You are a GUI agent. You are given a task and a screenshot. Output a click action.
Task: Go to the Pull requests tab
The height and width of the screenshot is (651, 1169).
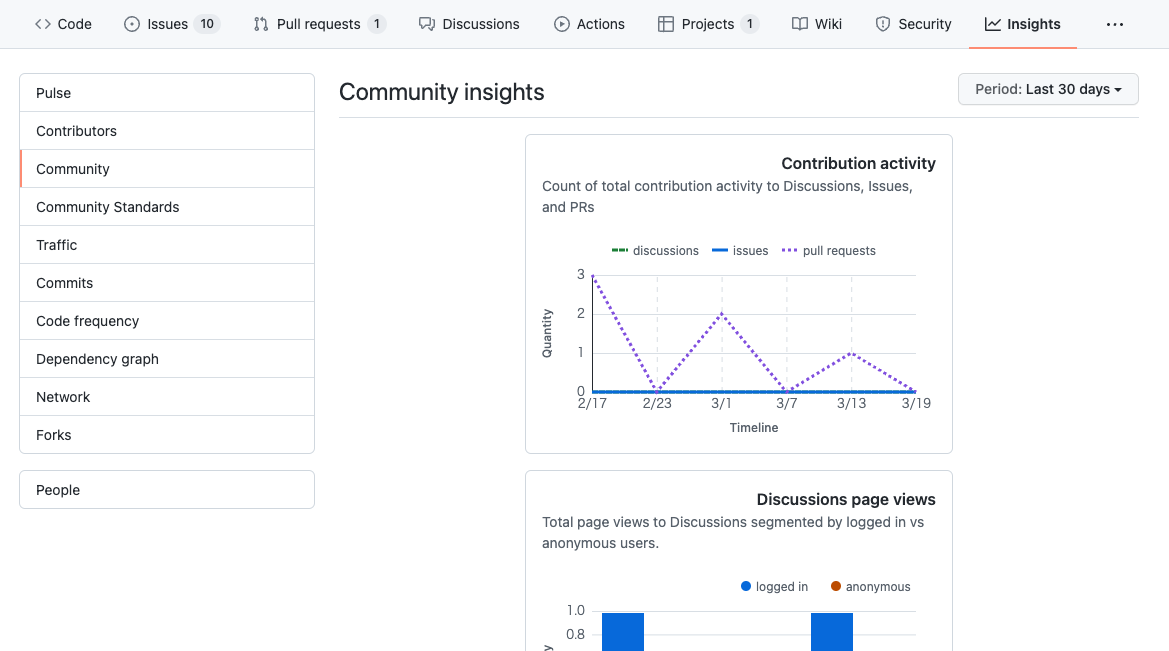319,24
